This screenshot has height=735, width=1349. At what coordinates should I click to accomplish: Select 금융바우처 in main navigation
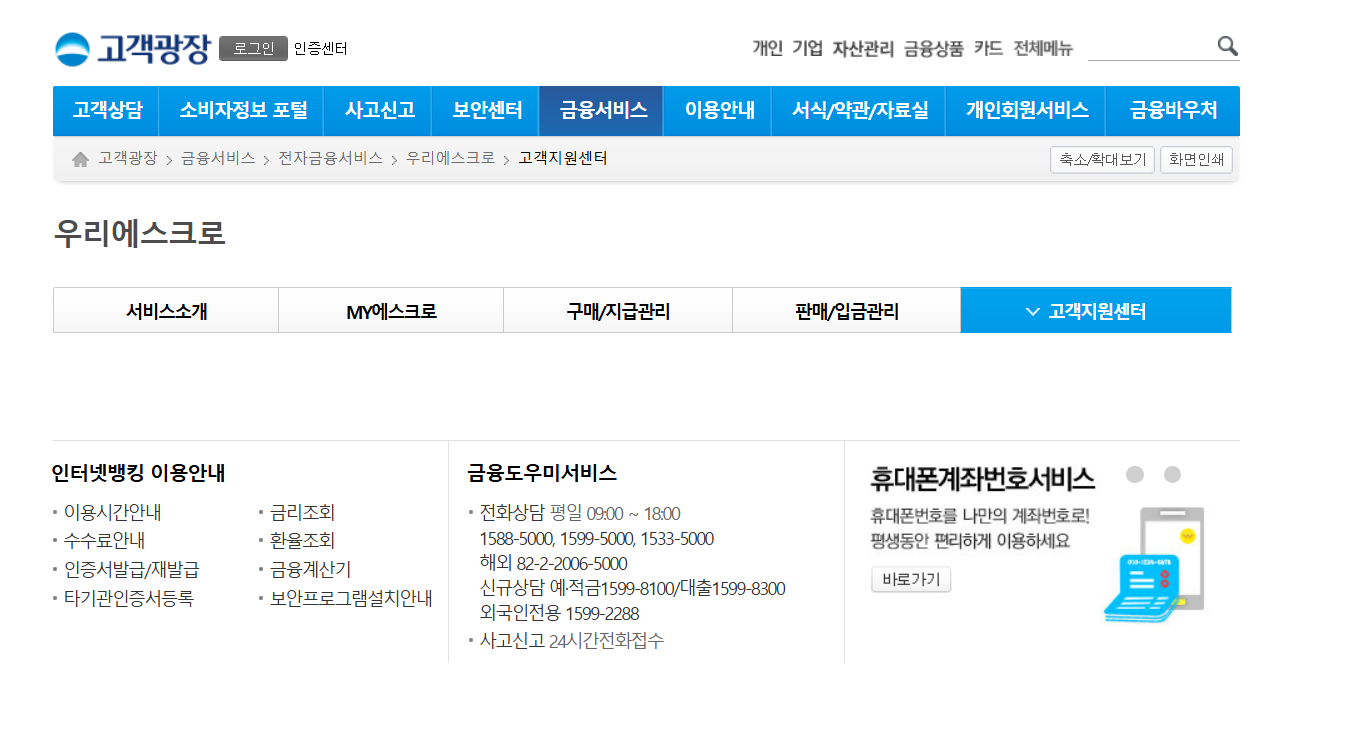(1173, 111)
